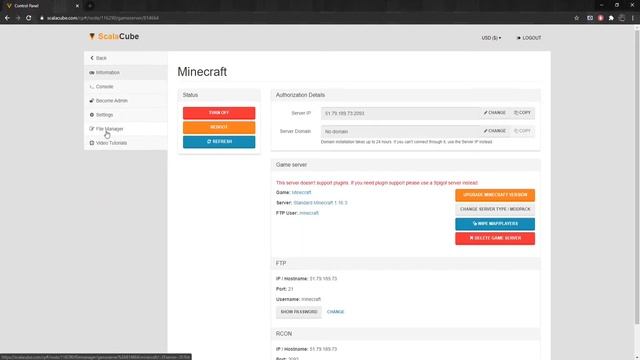Open the Information sidebar item
This screenshot has width=640, height=360.
(126, 72)
